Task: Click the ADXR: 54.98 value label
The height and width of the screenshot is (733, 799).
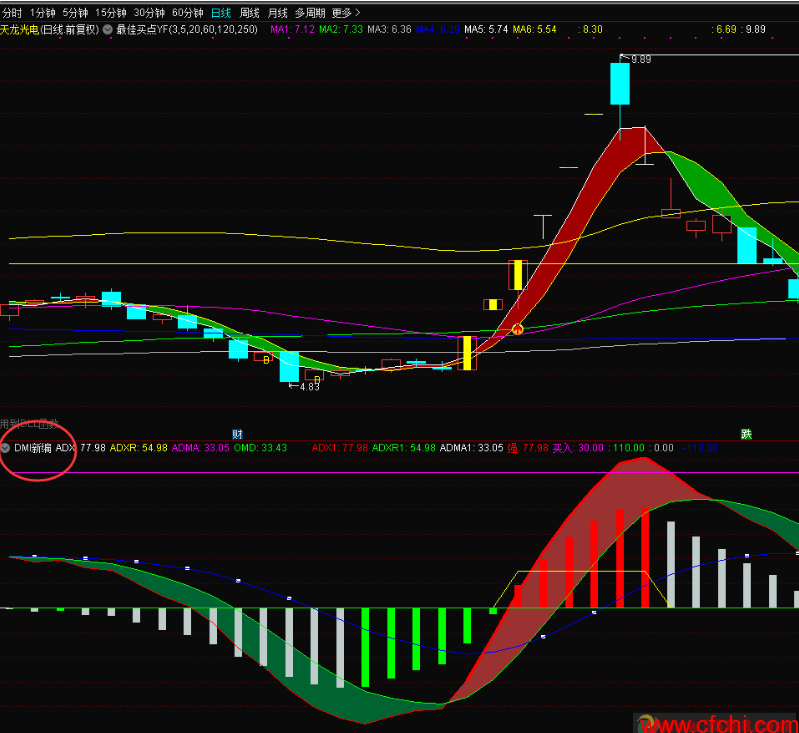Action: pyautogui.click(x=139, y=448)
